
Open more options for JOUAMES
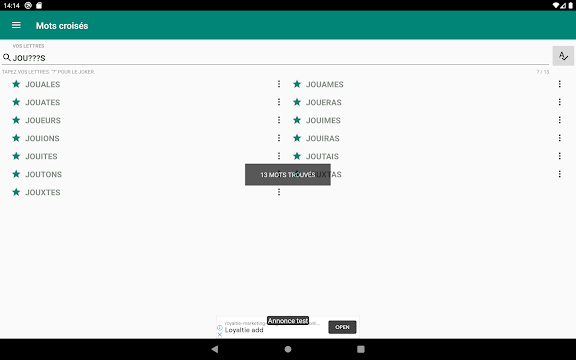559,84
